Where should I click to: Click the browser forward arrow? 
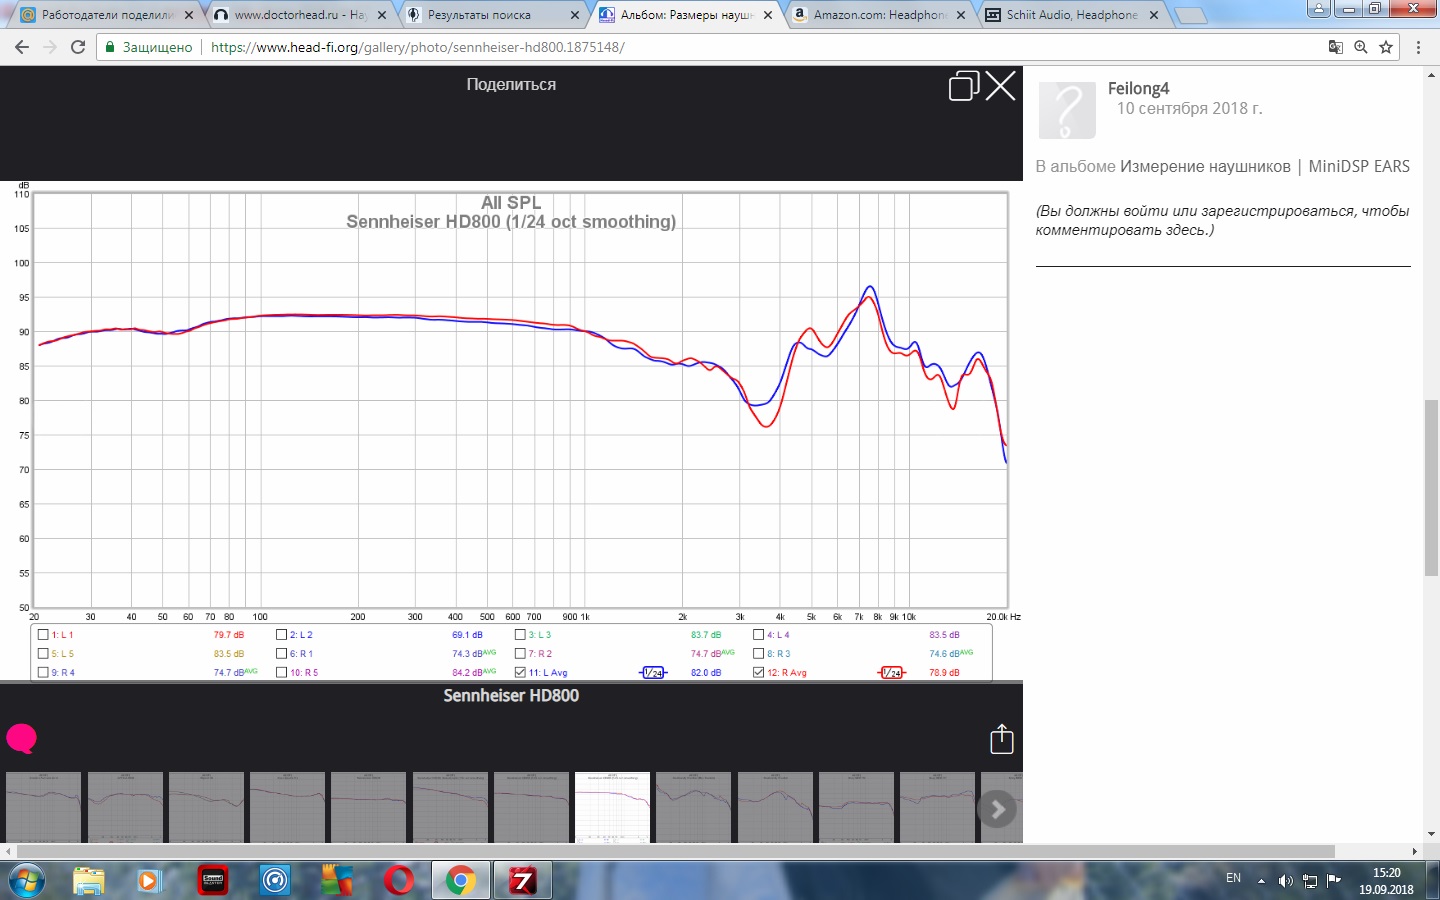50,47
